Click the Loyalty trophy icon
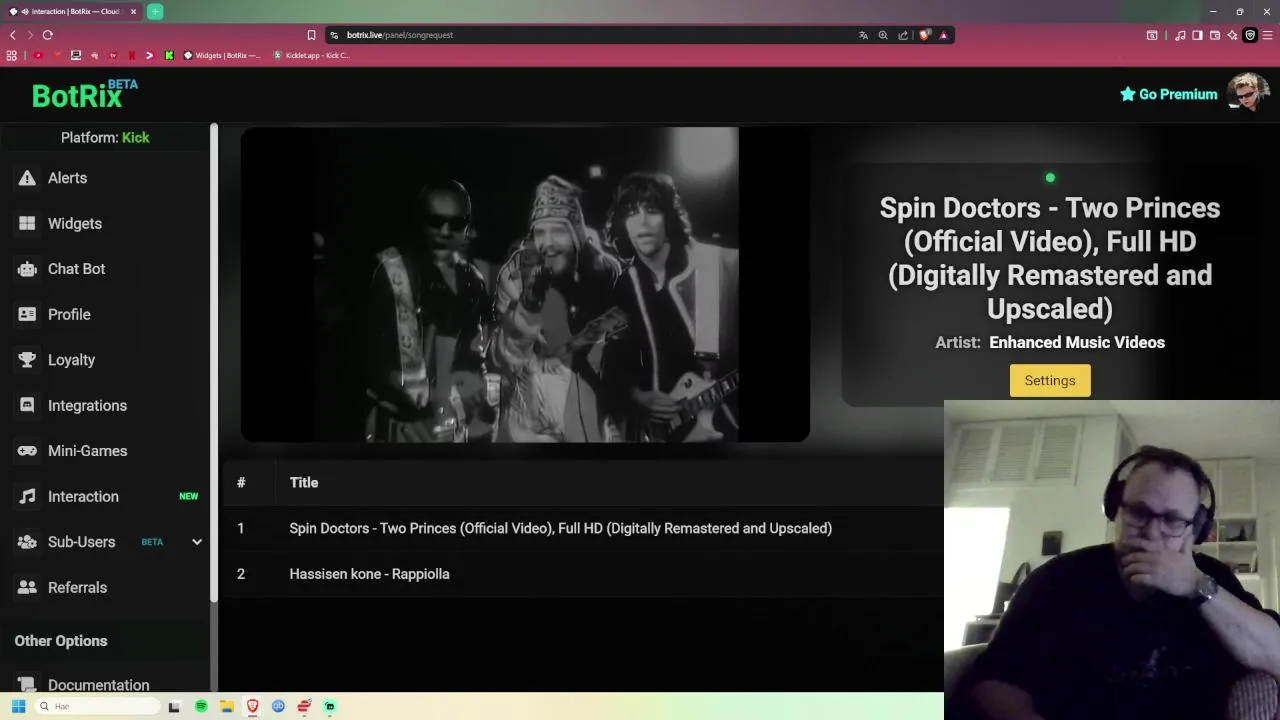The image size is (1280, 720). pyautogui.click(x=27, y=360)
